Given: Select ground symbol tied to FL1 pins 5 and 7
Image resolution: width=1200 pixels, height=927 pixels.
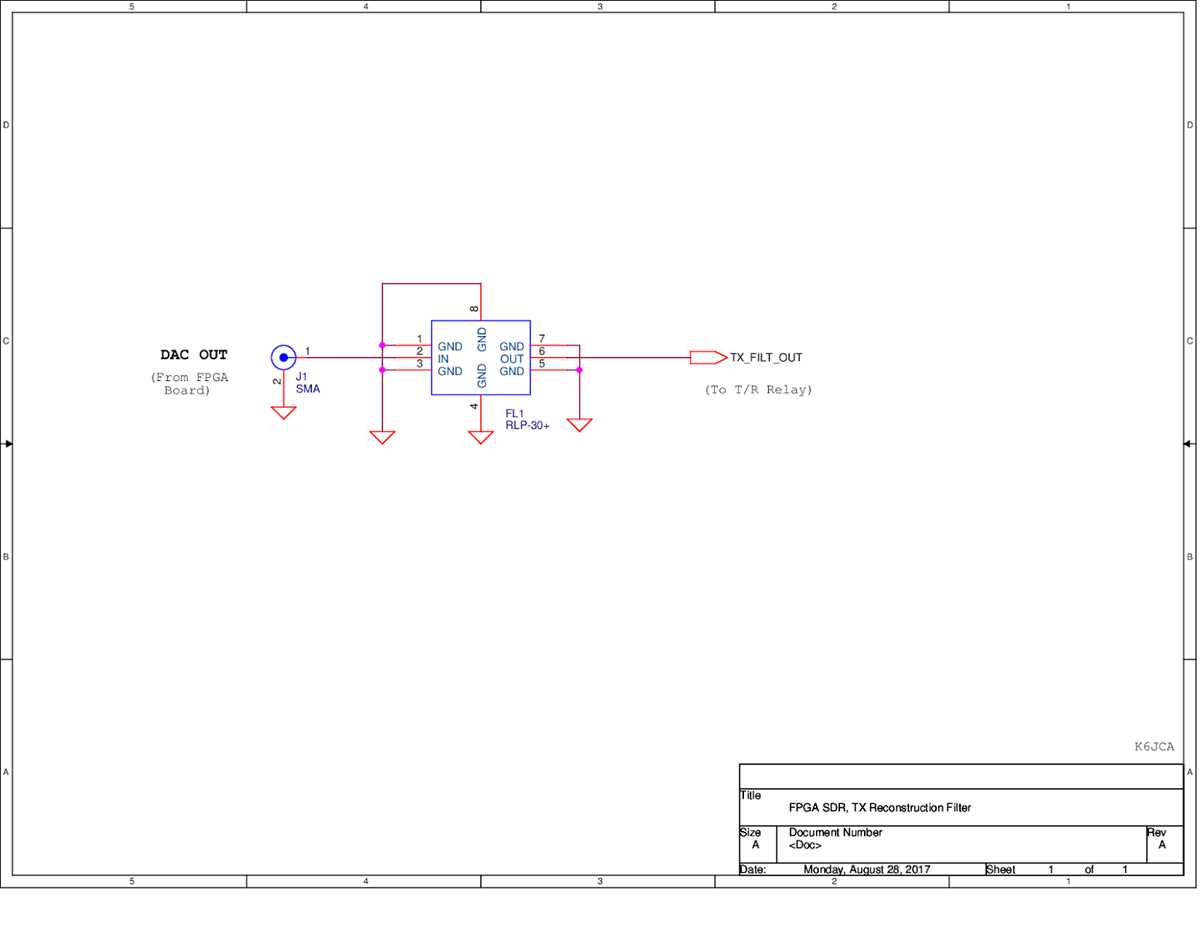Looking at the screenshot, I should coord(579,425).
